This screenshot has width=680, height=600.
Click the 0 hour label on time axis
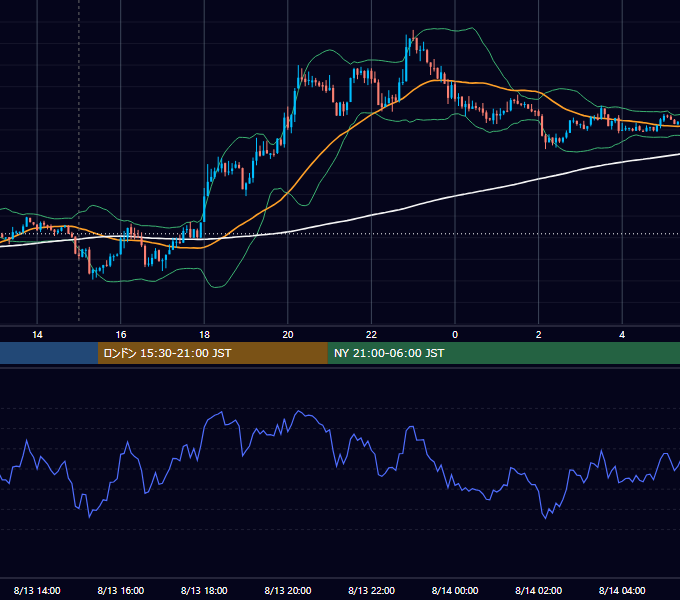[x=455, y=335]
